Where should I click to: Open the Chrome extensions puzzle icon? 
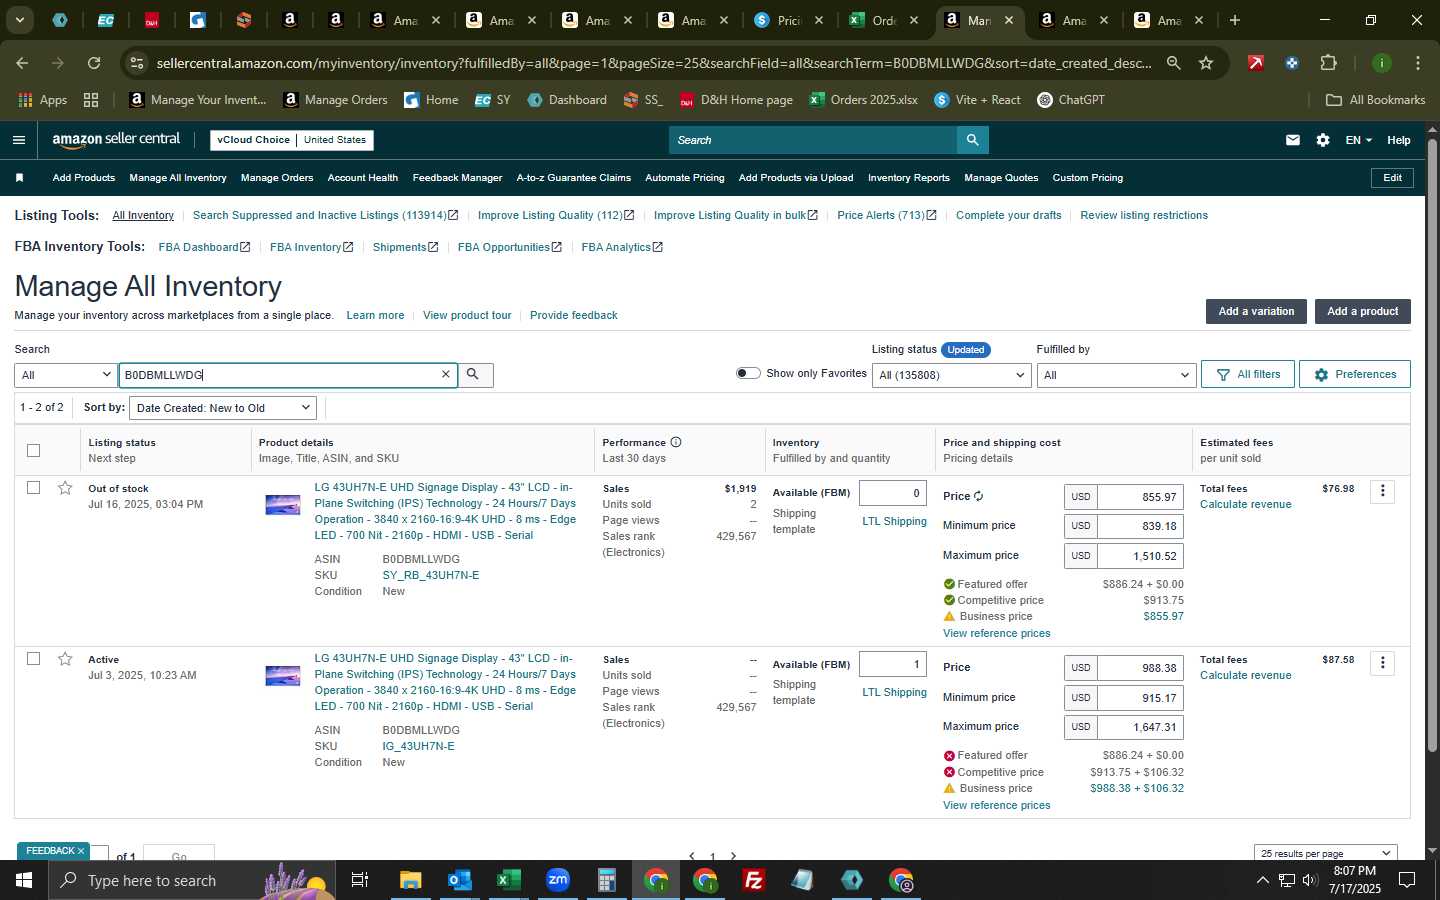[x=1329, y=63]
